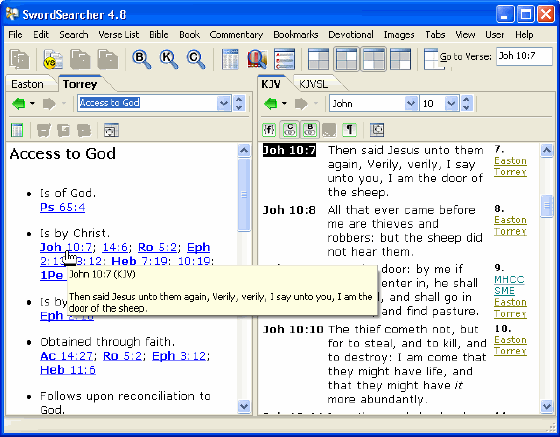Viewport: 560px width, 437px height.
Task: Toggle book links (B) button
Action: click(310, 130)
